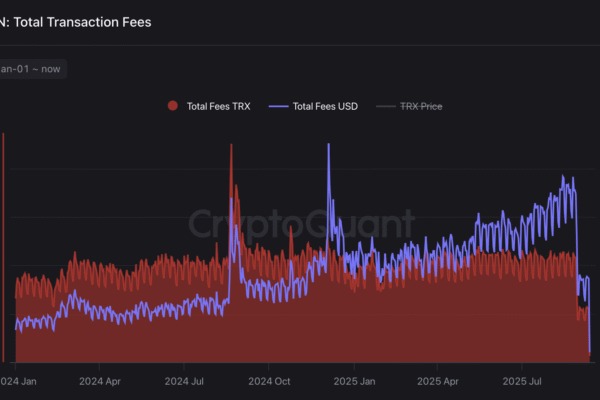Open the date range selector ending in 'now'
600x400 pixels.
32,69
